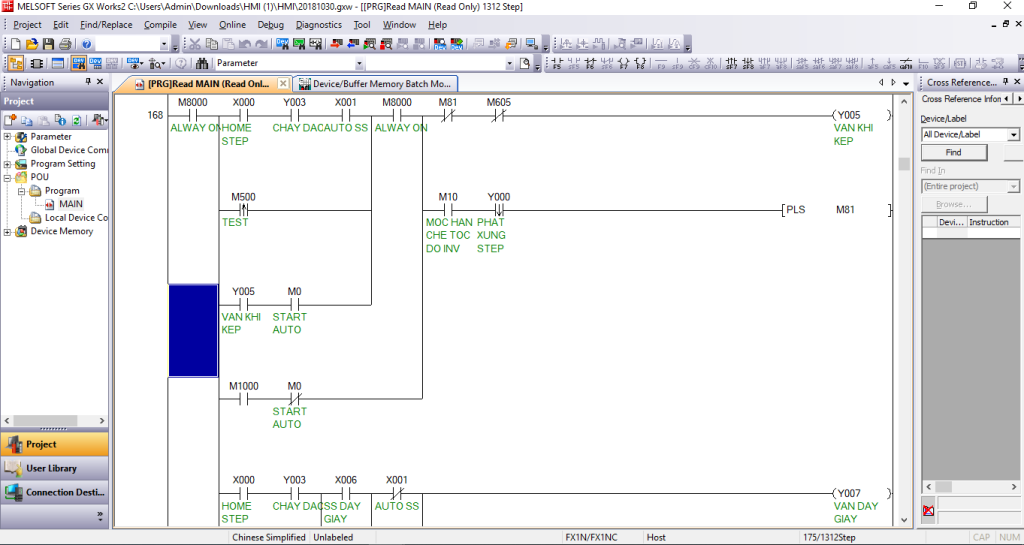
Task: Click the Open project folder icon
Action: [32, 44]
